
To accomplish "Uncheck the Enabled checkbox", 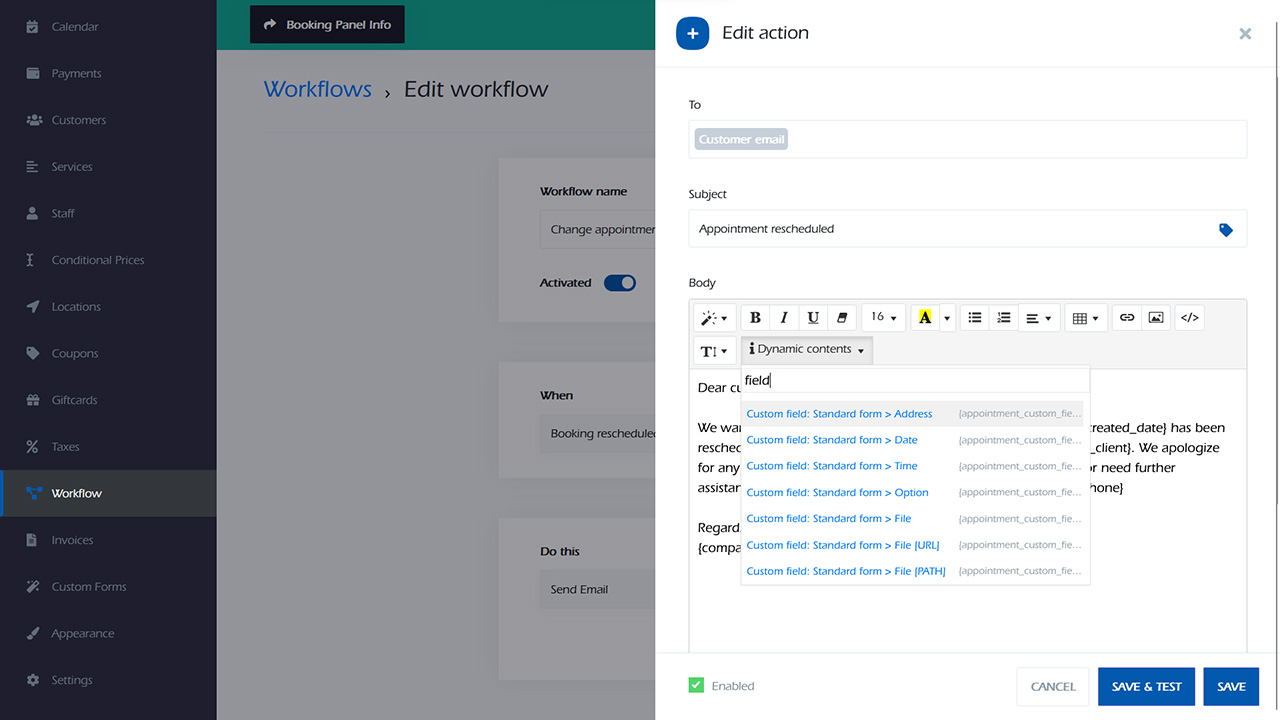I will click(696, 686).
